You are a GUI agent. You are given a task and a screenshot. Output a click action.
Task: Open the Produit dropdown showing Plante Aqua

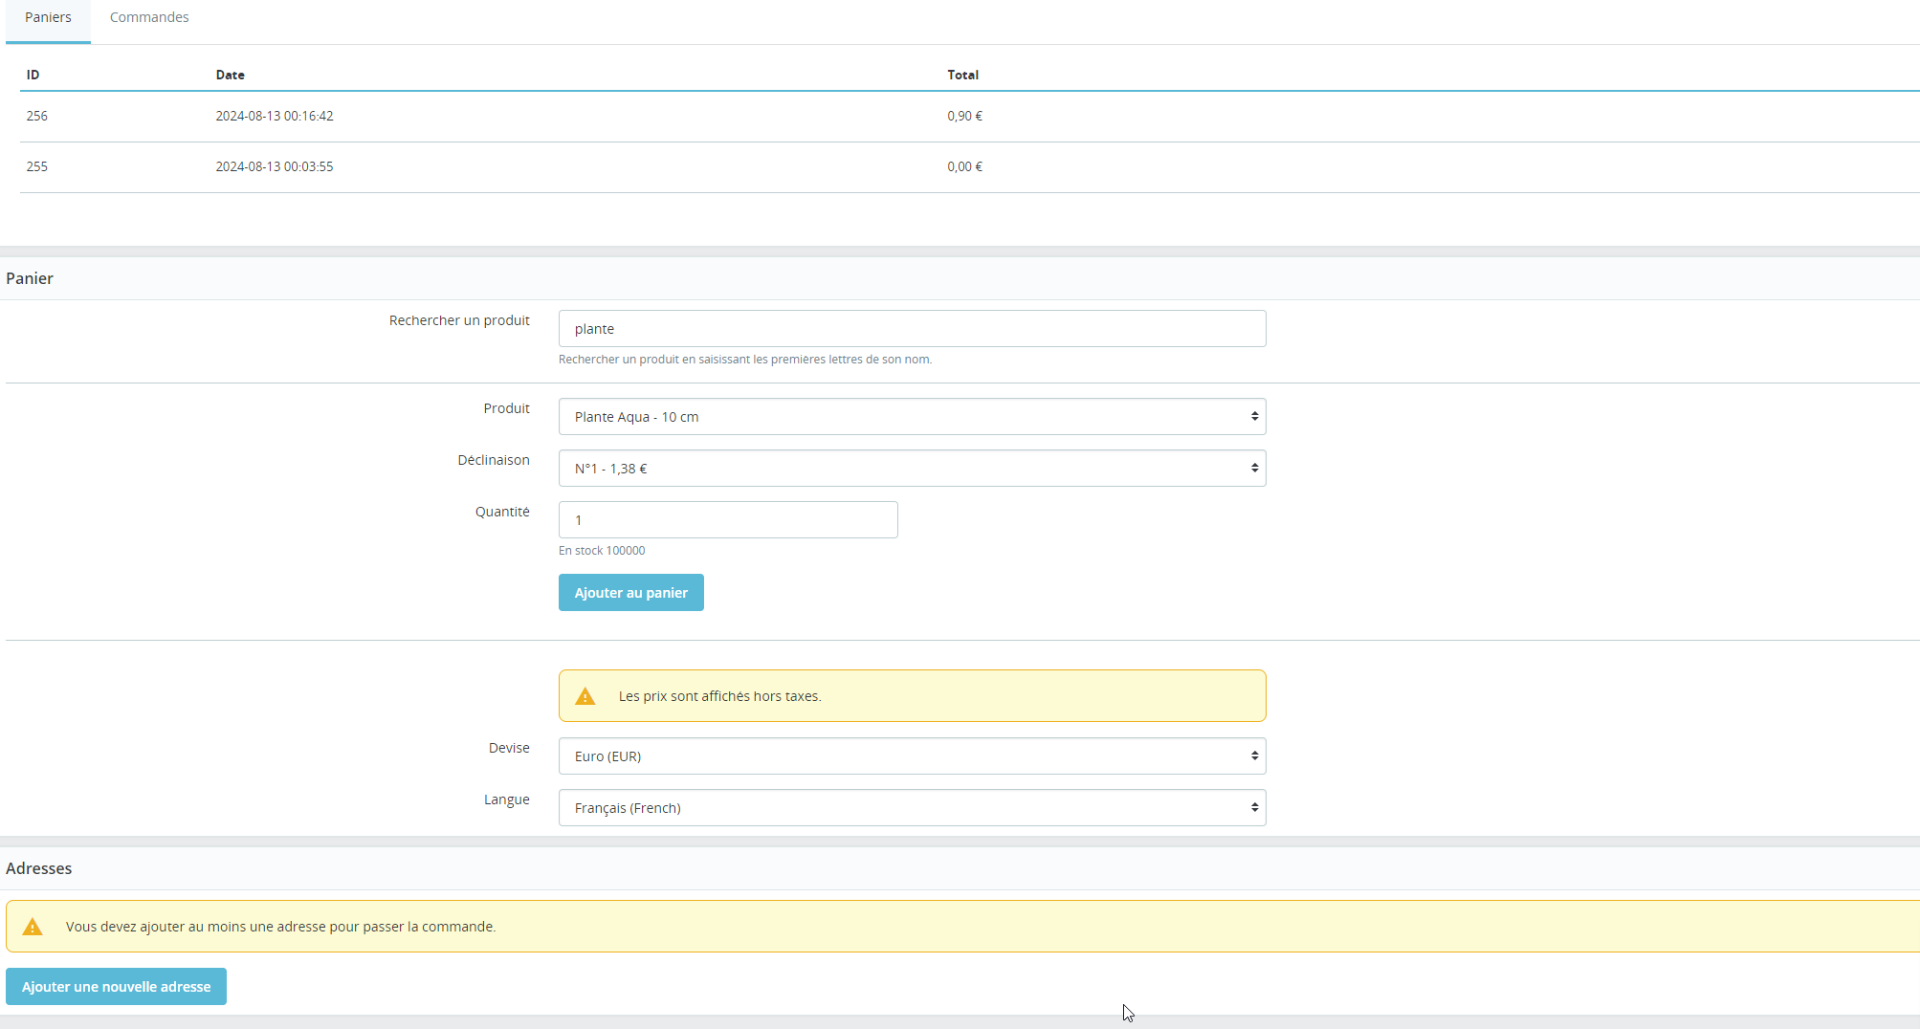tap(912, 417)
